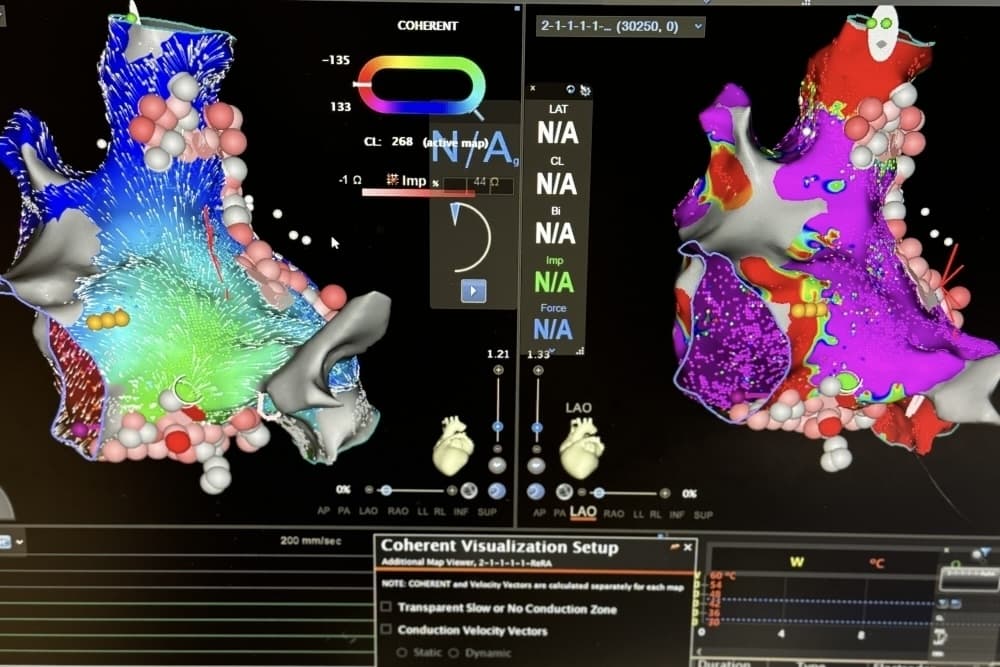The width and height of the screenshot is (1000, 667).
Task: Click the right viewer zoom minus button
Action: (537, 450)
